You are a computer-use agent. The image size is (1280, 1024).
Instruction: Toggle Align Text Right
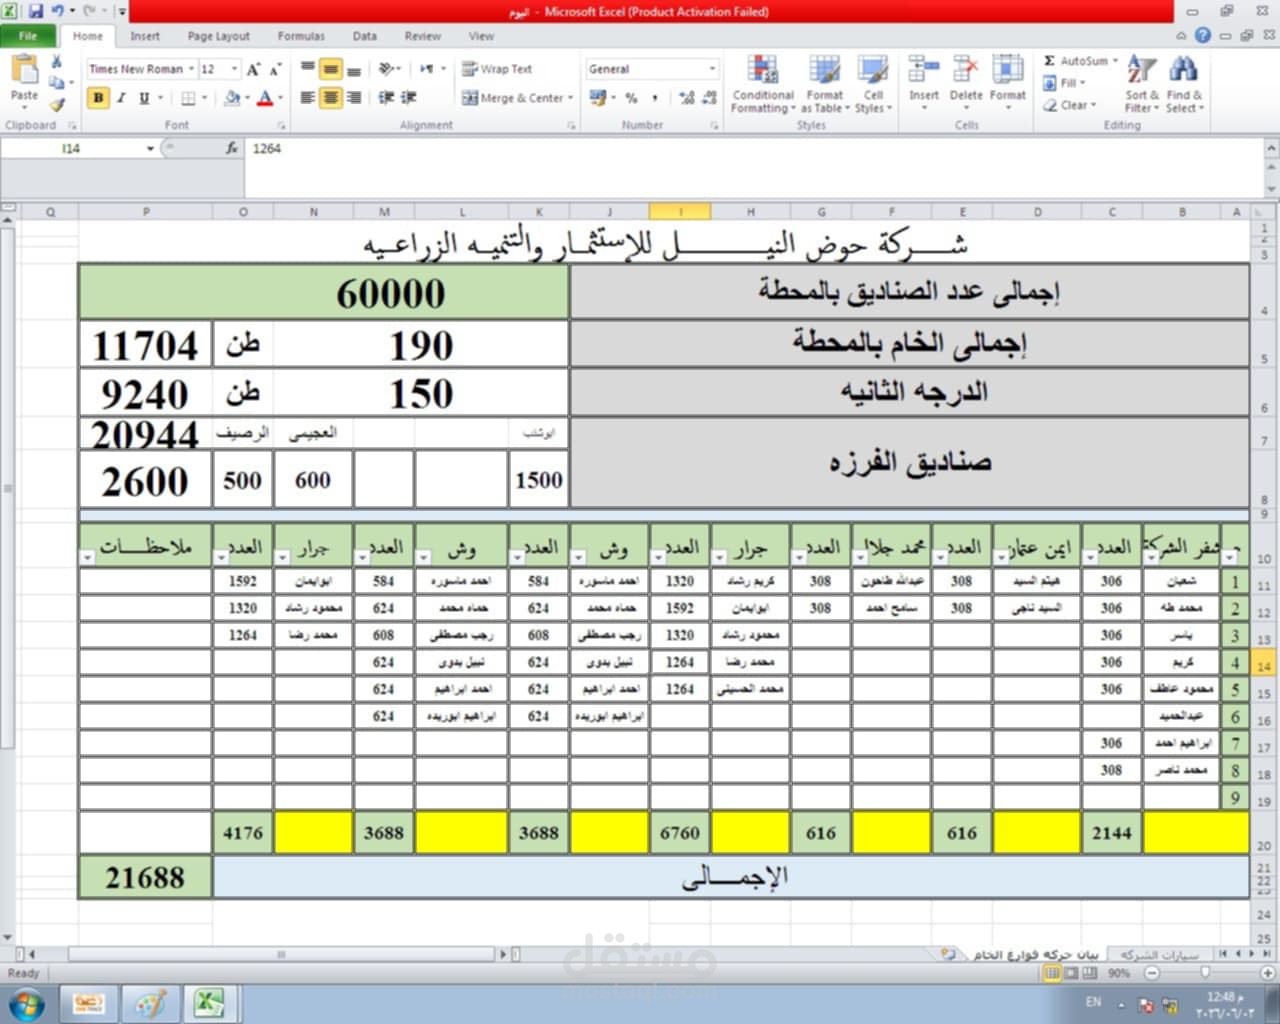pos(353,98)
